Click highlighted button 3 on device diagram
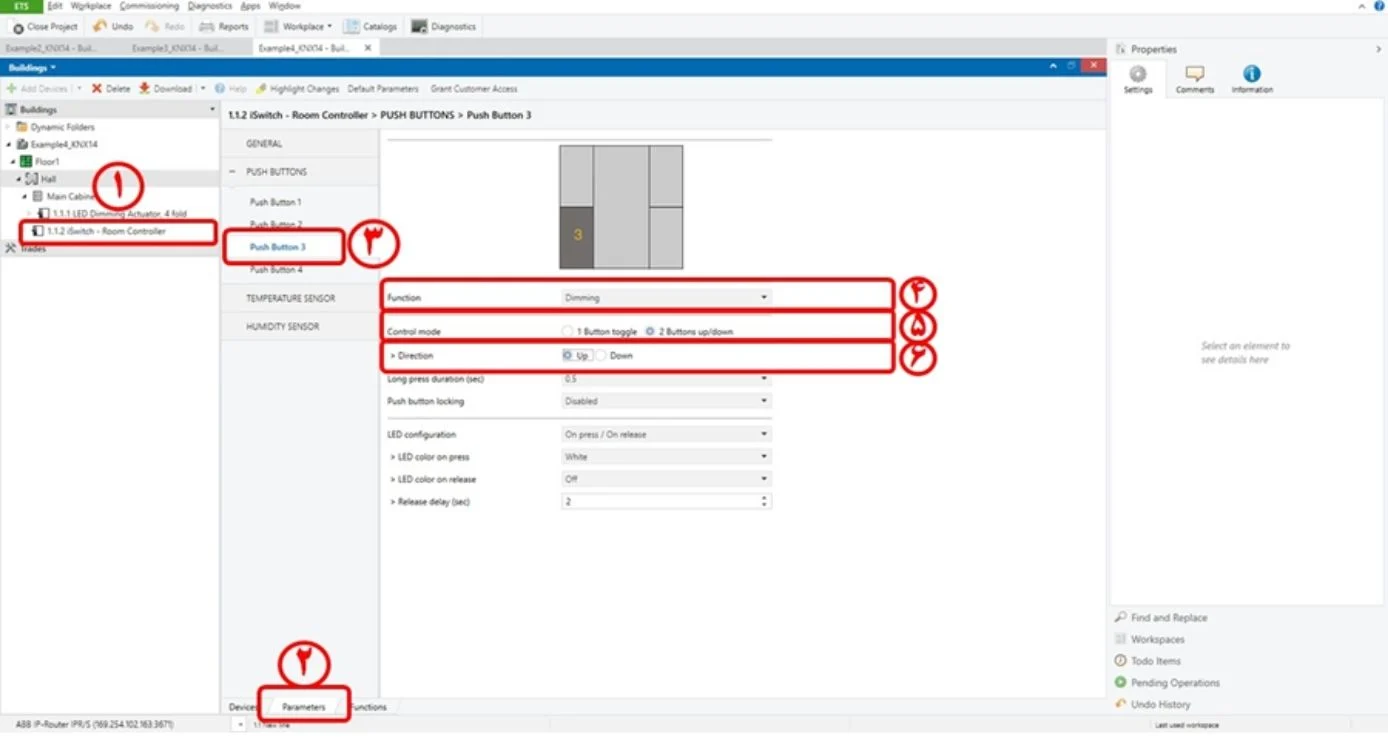 [x=577, y=236]
